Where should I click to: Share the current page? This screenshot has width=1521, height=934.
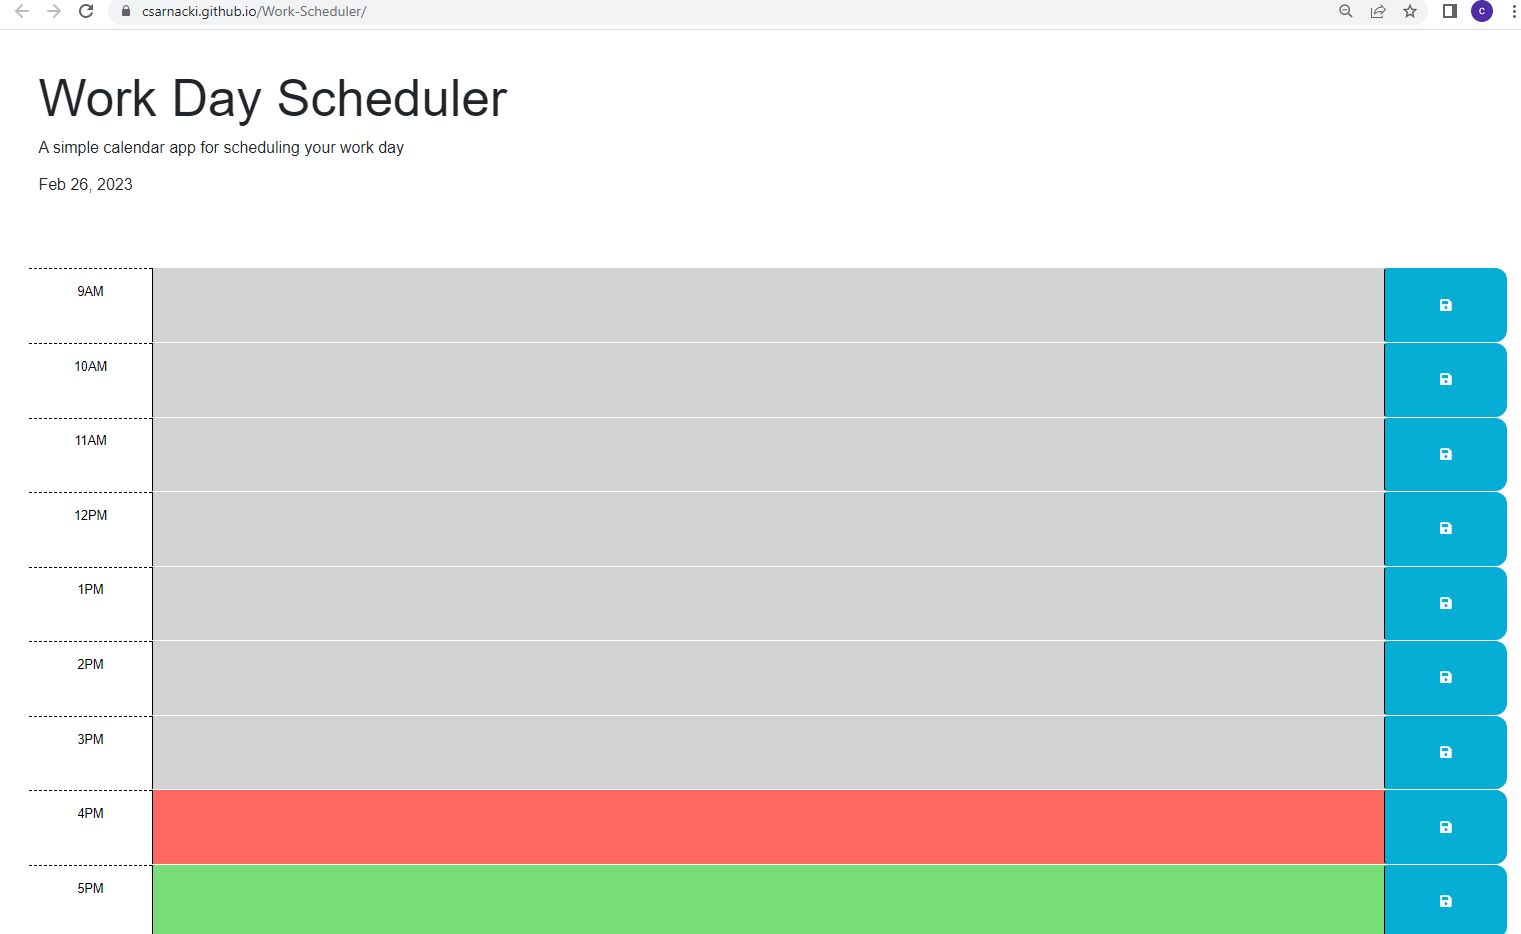pos(1378,11)
